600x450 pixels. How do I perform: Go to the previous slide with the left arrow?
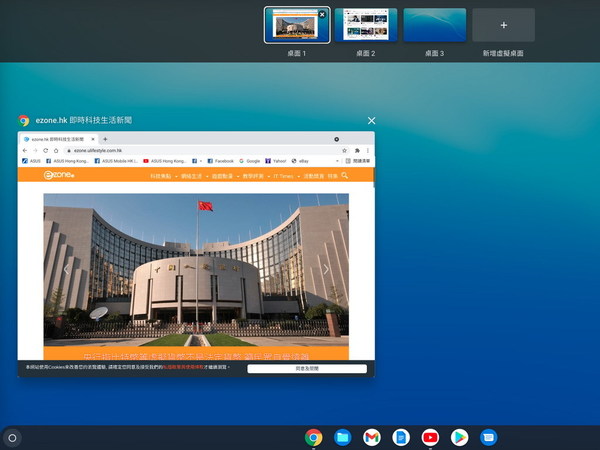click(x=66, y=269)
